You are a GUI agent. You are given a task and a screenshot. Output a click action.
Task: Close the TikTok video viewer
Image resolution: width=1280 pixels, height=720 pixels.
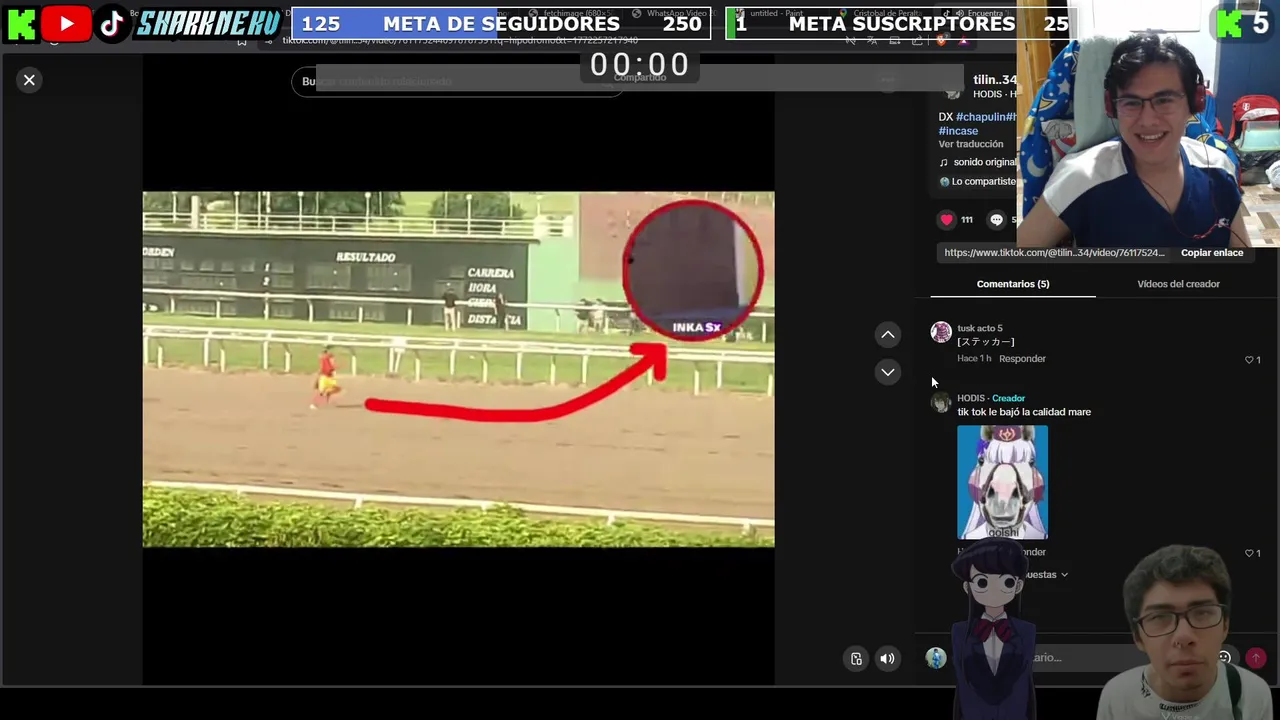tap(29, 80)
